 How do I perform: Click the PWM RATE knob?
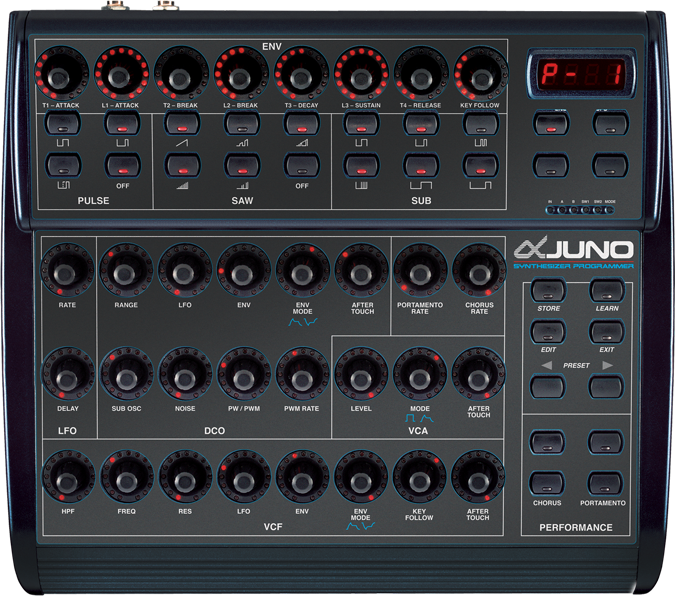coord(302,374)
